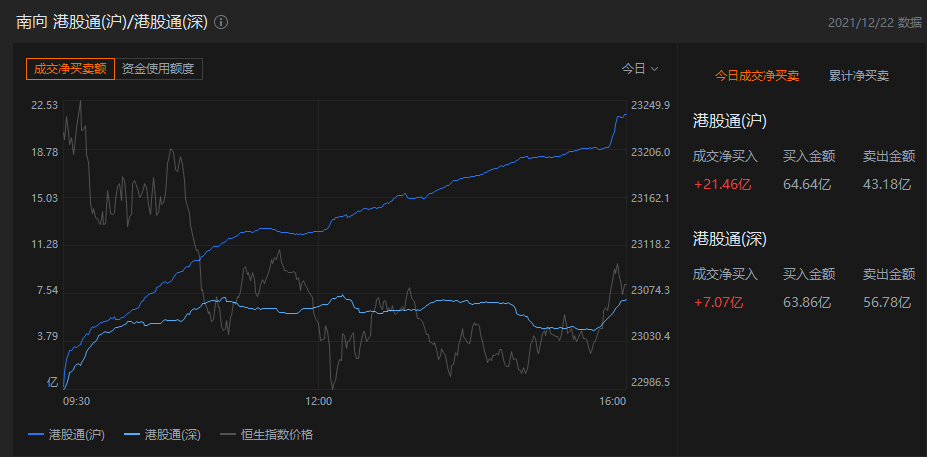Click left axis value 3.79

click(x=46, y=336)
